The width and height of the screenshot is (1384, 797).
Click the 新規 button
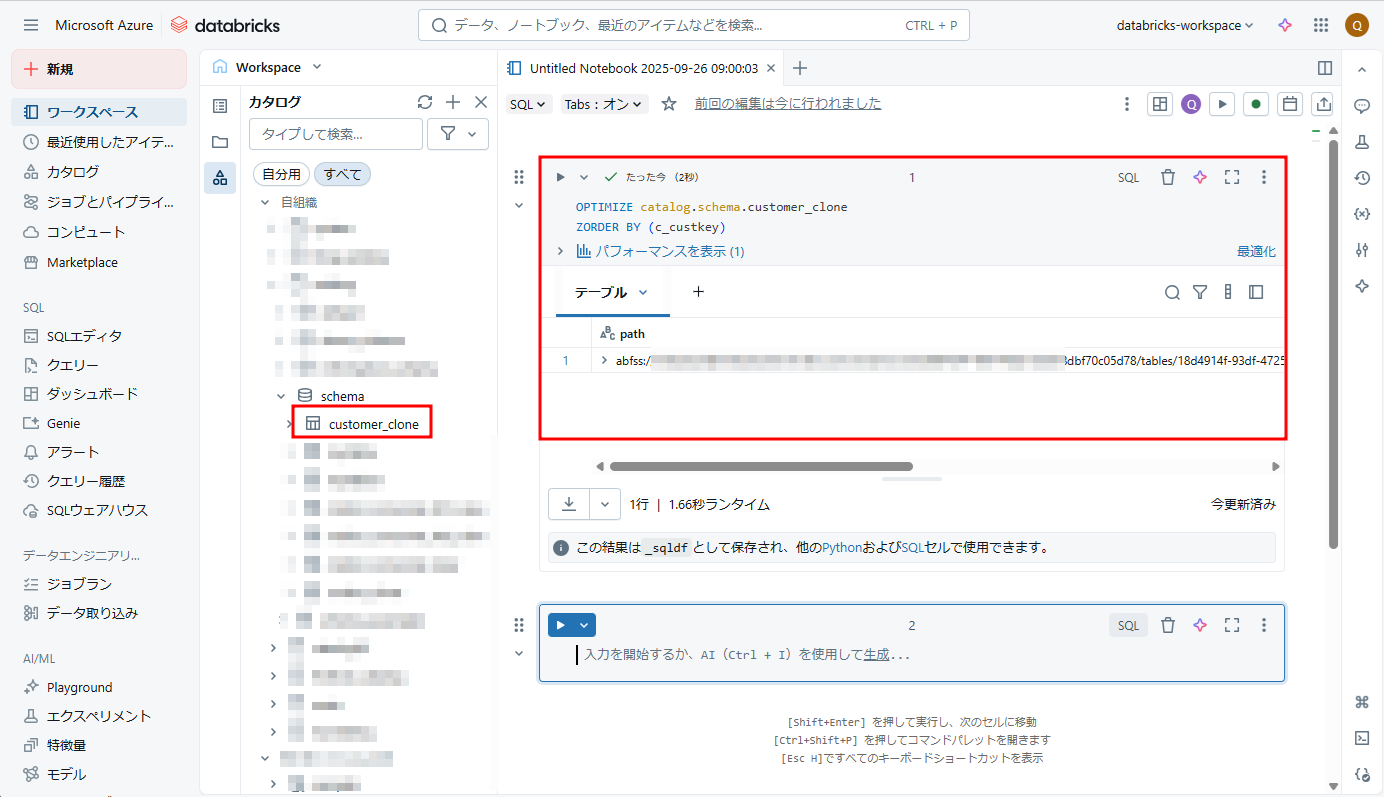pyautogui.click(x=99, y=69)
